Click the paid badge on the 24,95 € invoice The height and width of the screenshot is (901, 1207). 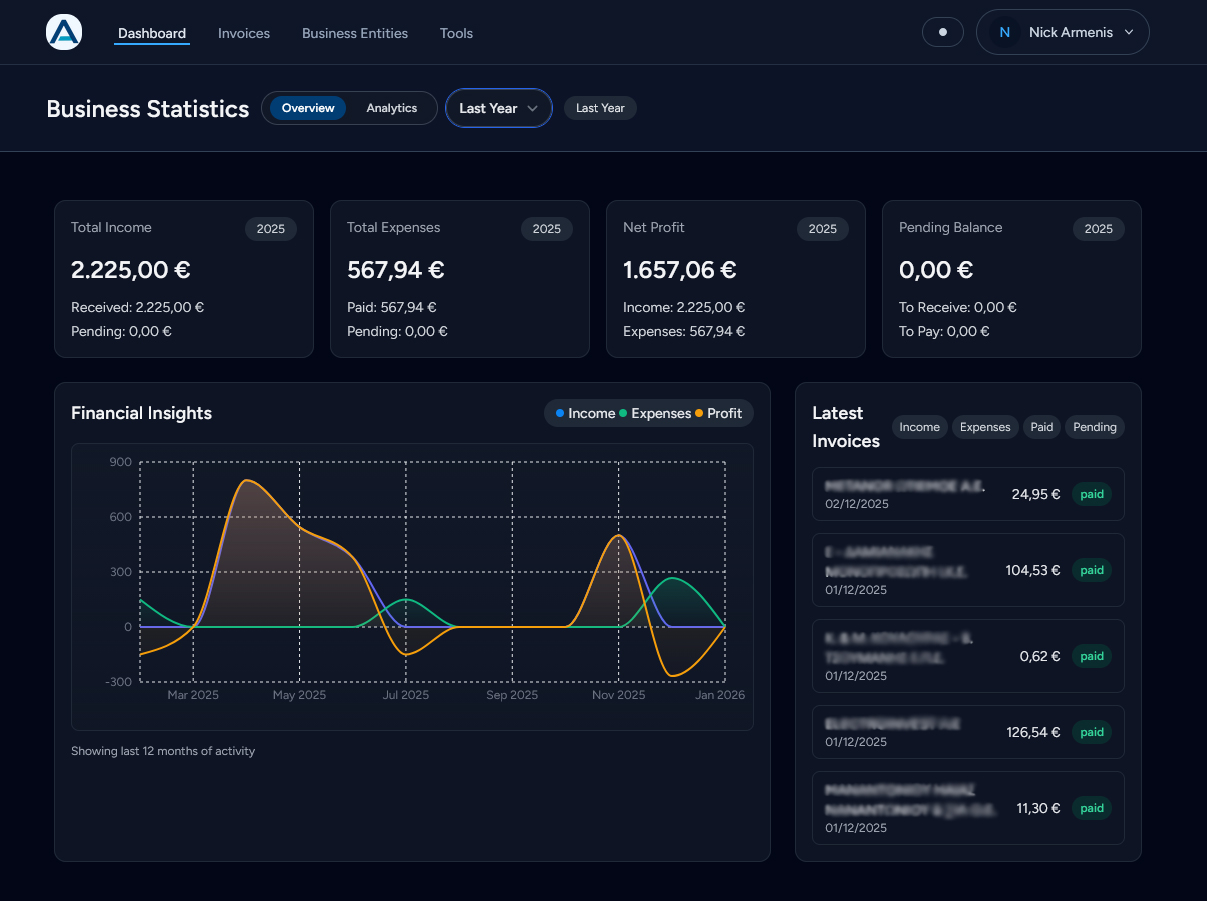point(1091,494)
